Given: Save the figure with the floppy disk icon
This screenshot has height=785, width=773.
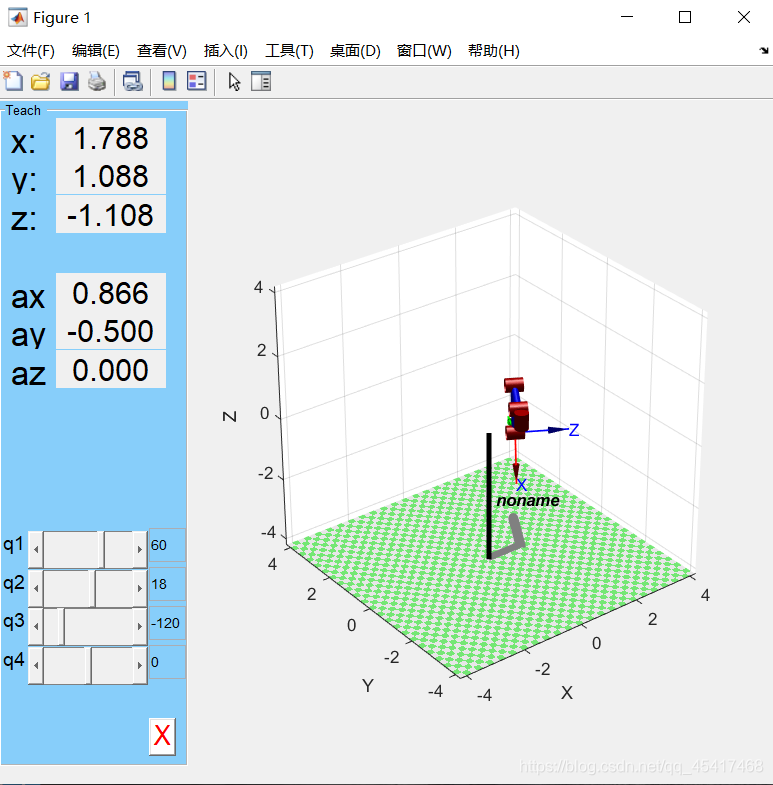Looking at the screenshot, I should (69, 82).
